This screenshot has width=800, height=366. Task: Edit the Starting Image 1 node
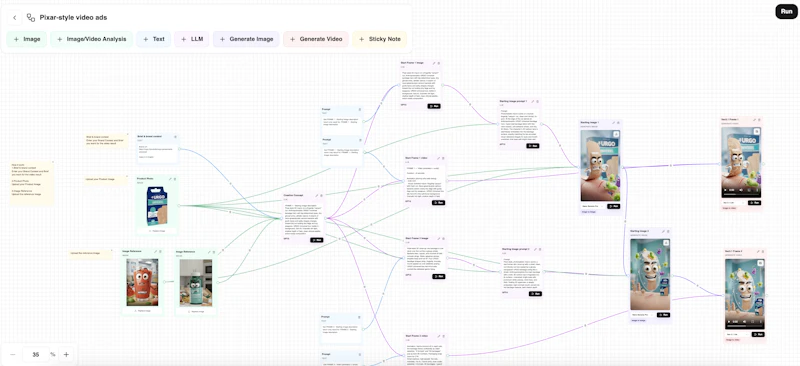point(612,123)
